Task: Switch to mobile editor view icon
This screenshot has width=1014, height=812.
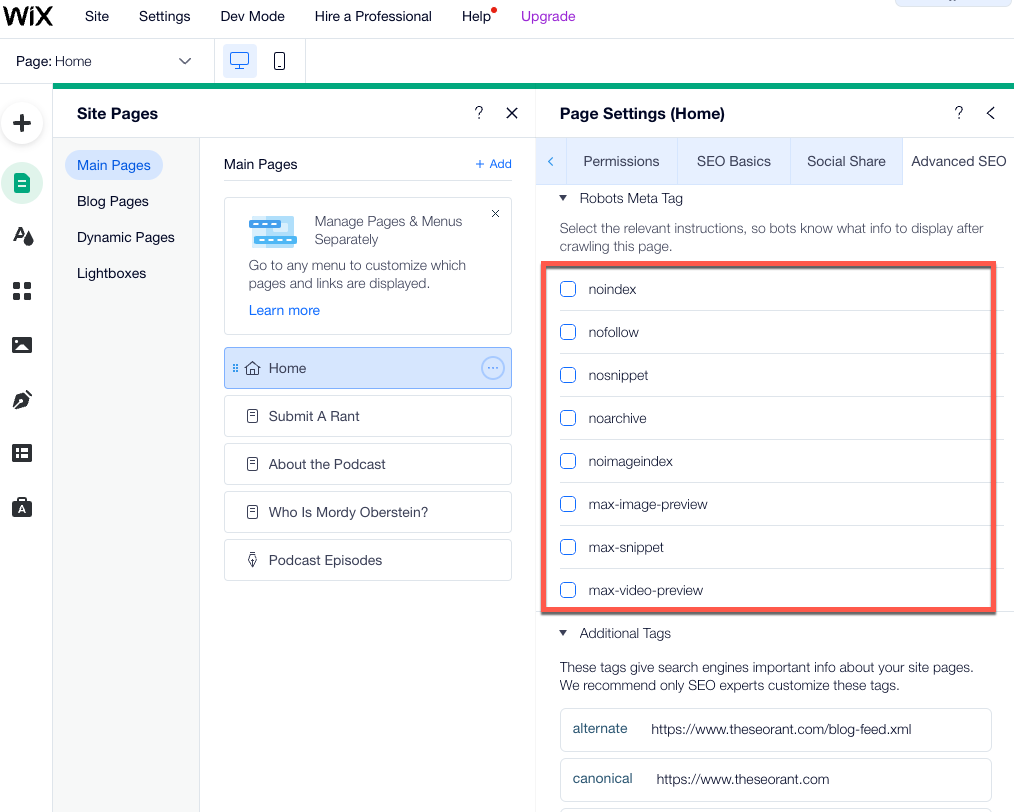Action: (279, 61)
